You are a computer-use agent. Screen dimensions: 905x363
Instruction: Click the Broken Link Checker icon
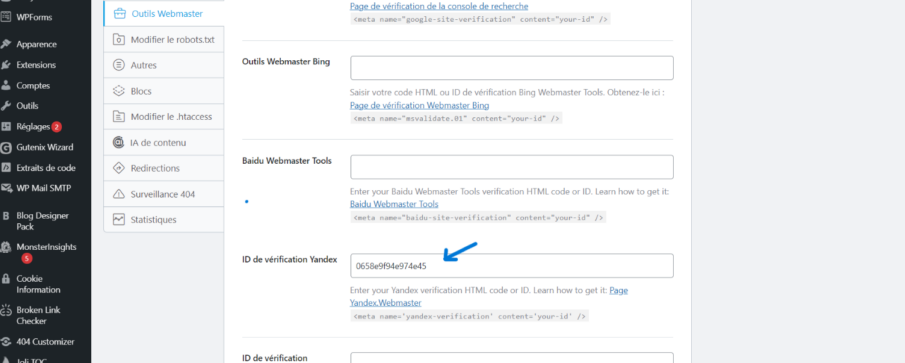point(6,310)
